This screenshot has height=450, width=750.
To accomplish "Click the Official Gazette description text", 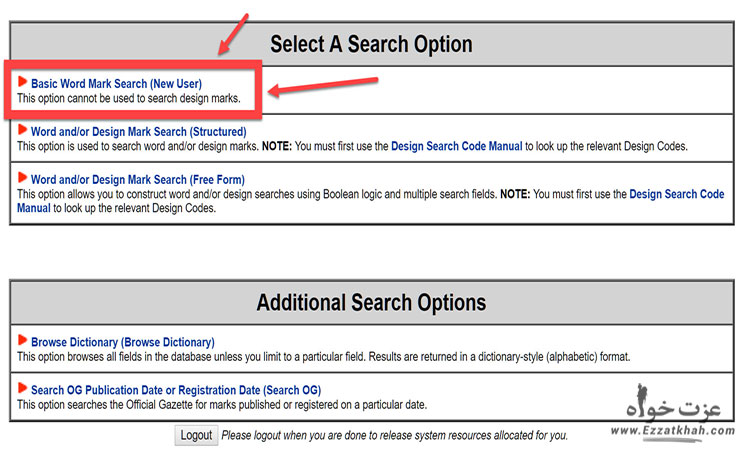I will pyautogui.click(x=221, y=405).
